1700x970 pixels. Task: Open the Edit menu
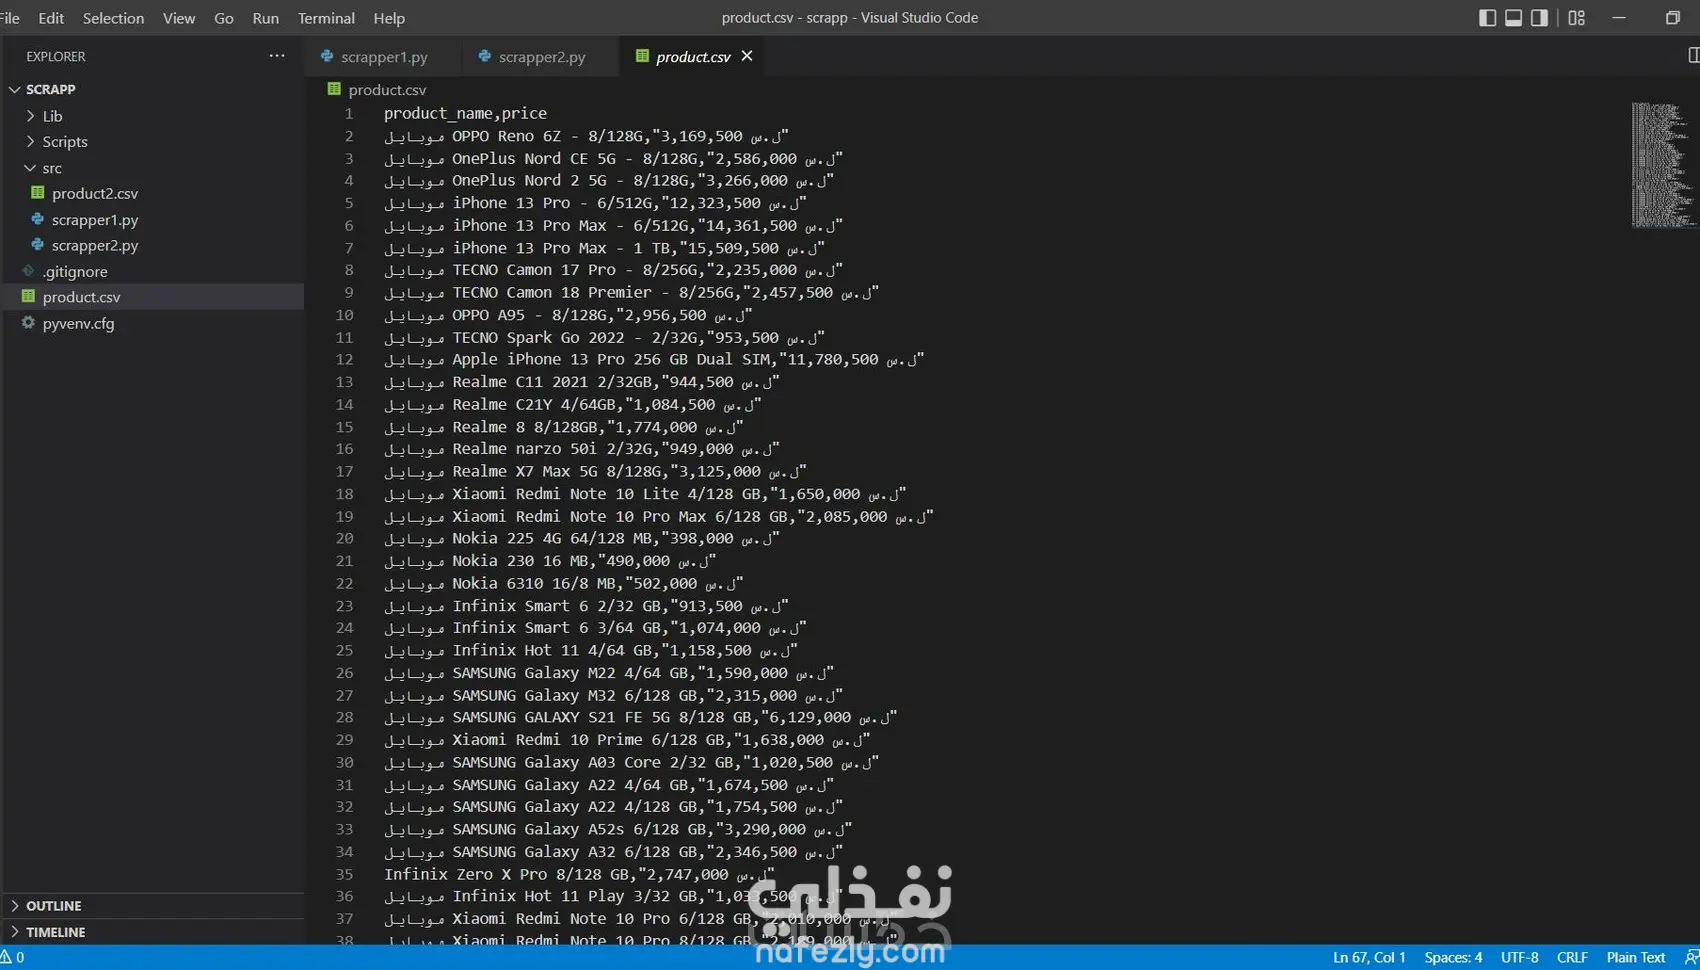pos(51,18)
